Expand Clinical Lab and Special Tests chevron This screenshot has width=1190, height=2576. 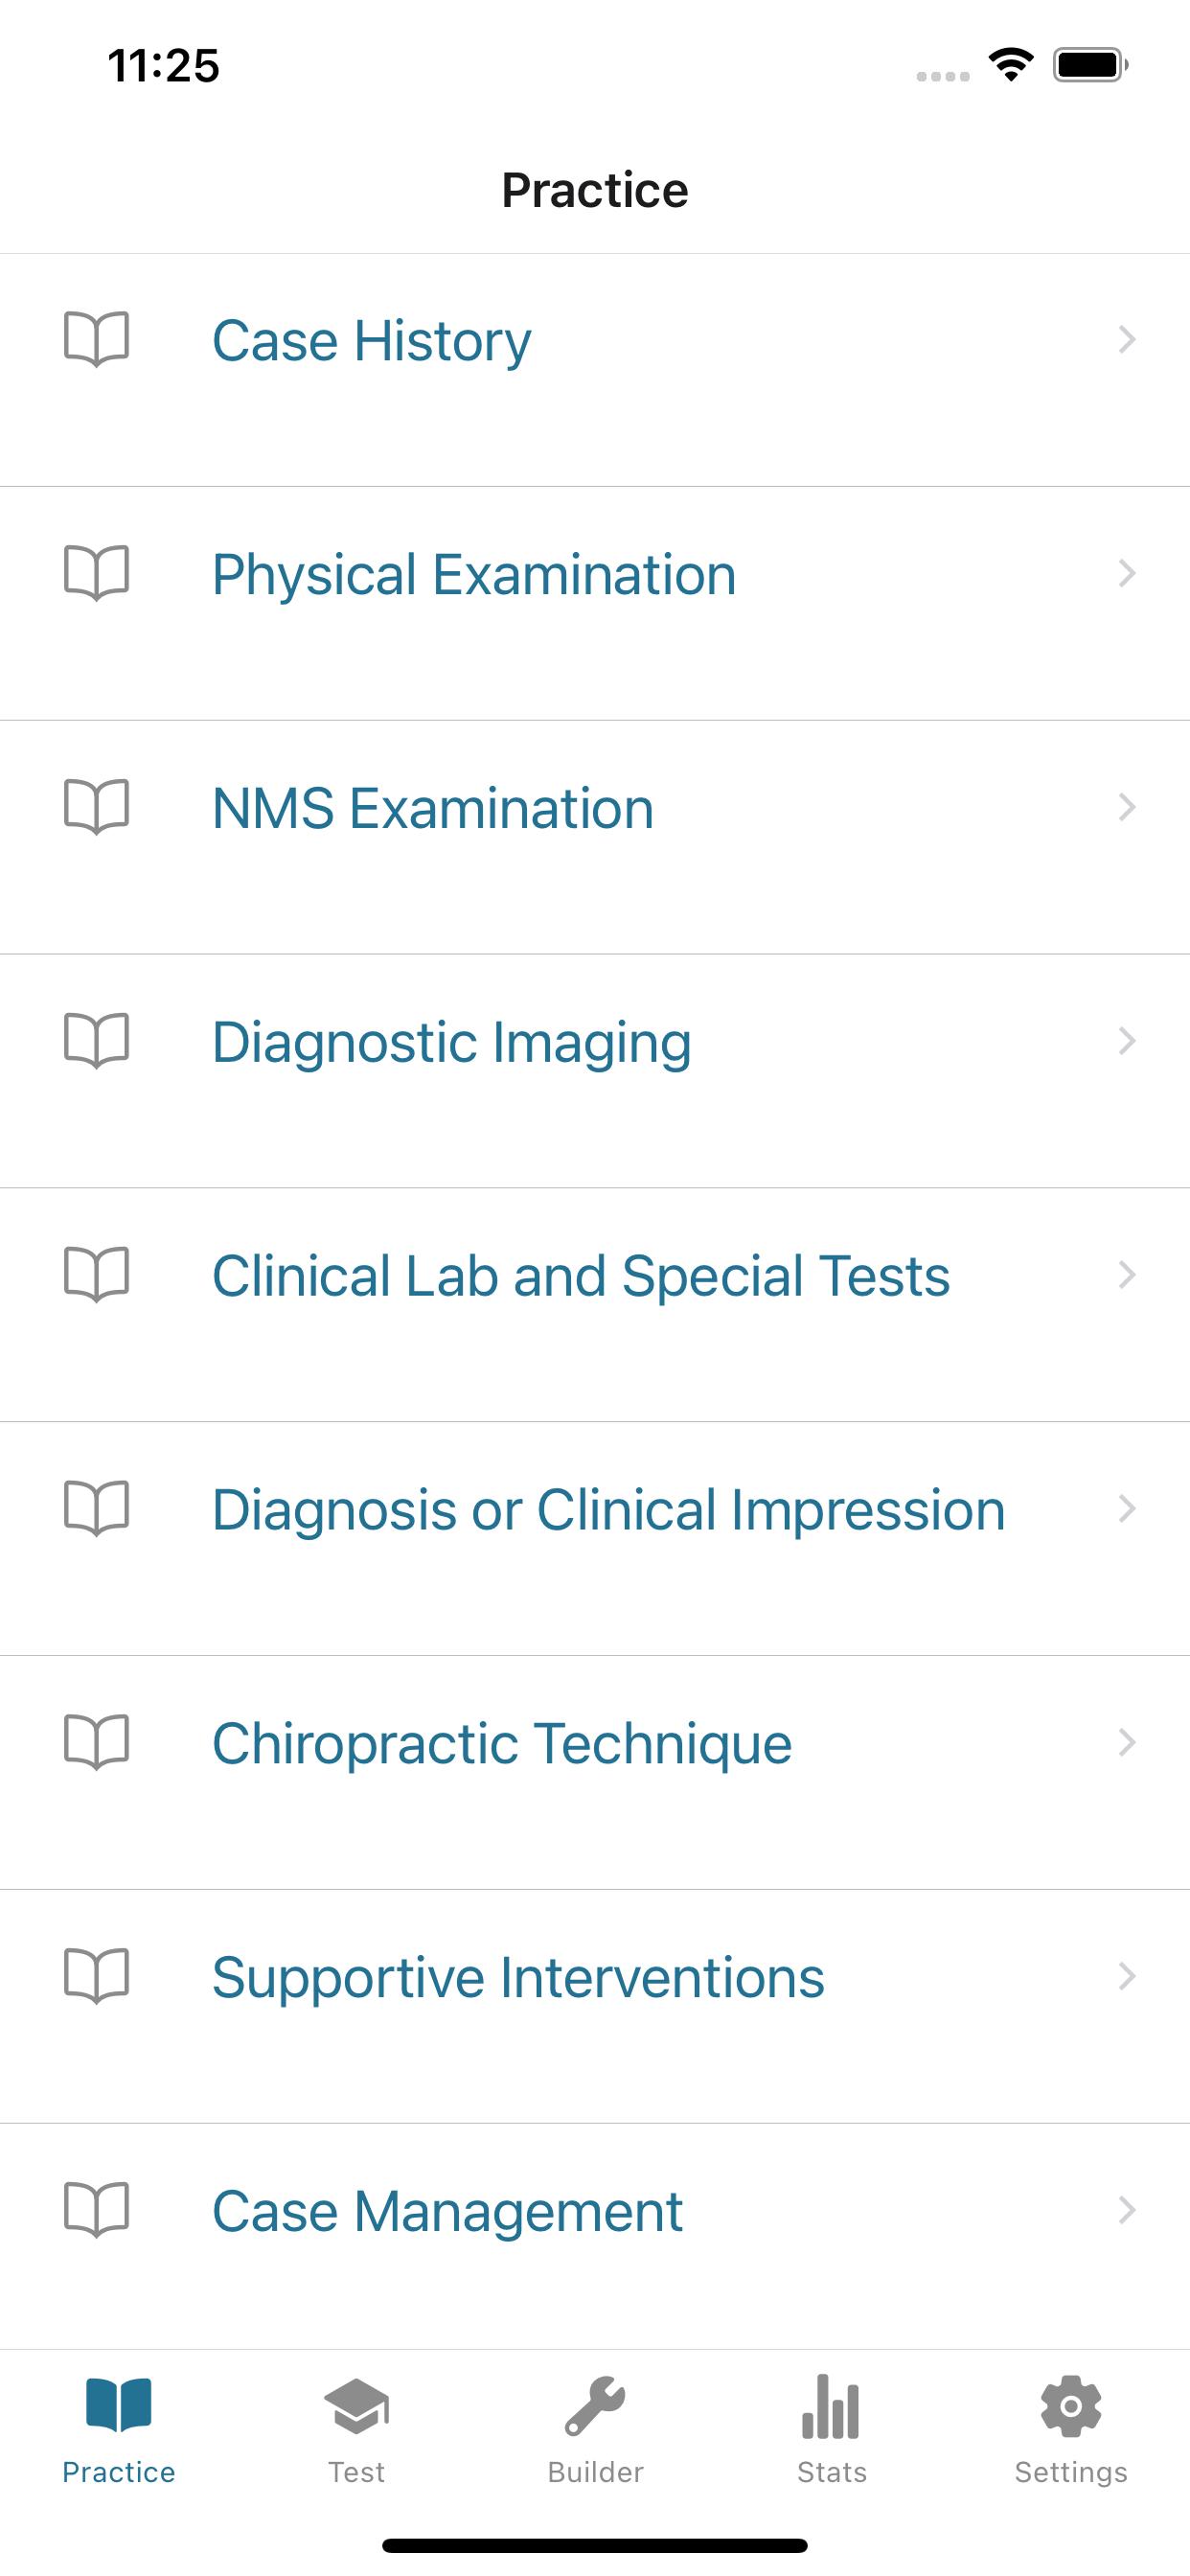1127,1275
